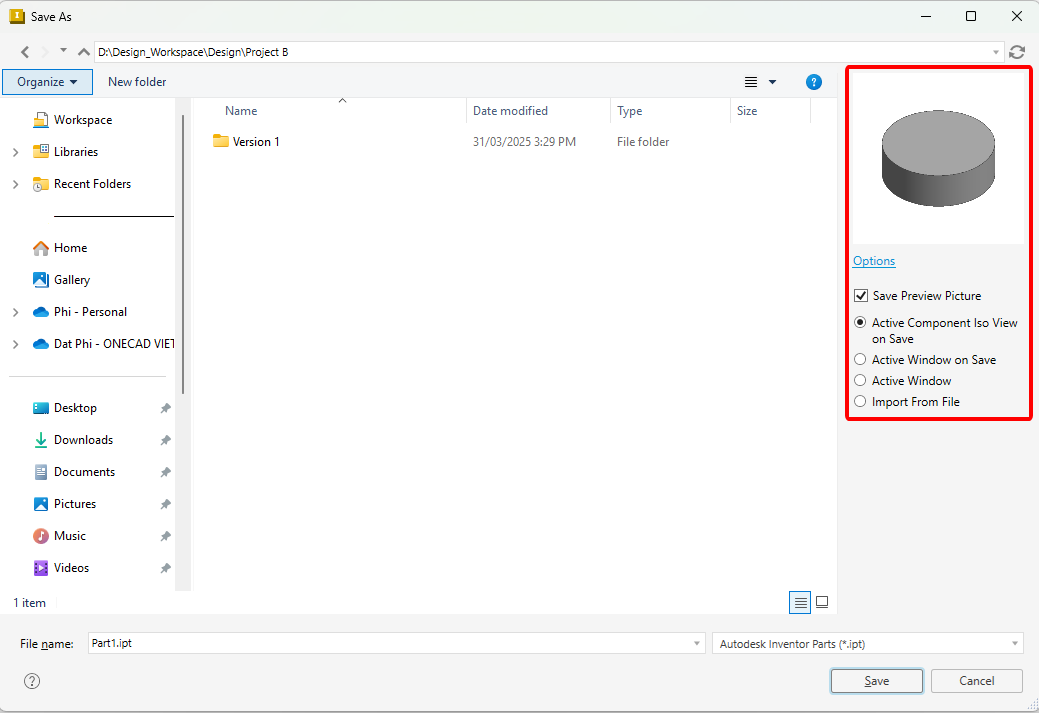Click the question mark help icon at bottom
The height and width of the screenshot is (713, 1039).
[32, 681]
